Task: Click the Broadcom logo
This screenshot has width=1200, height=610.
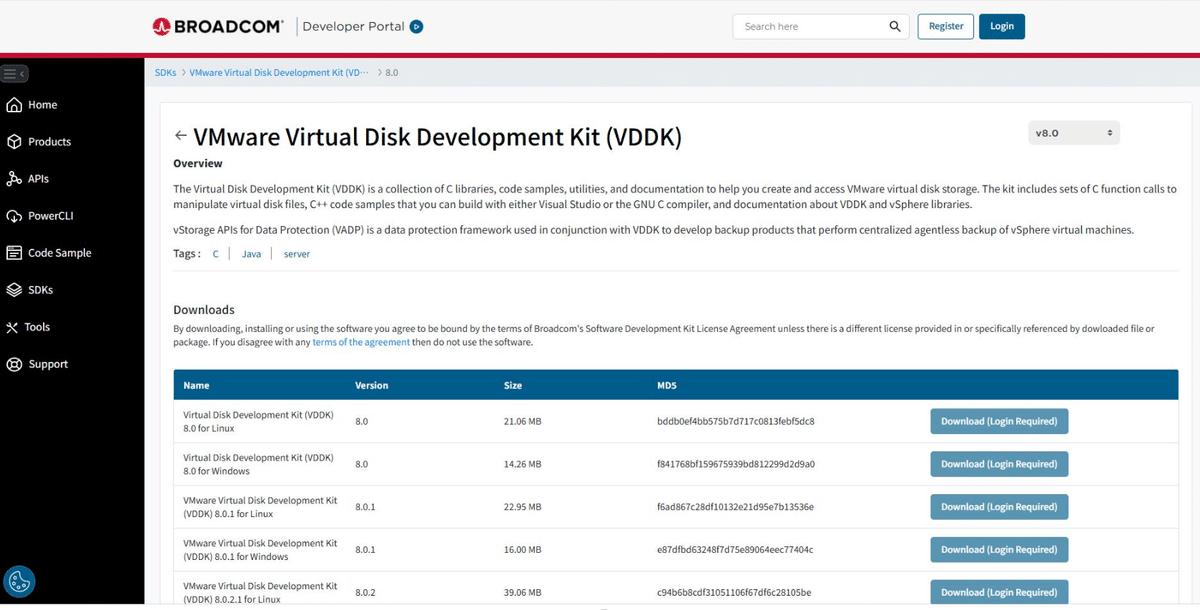Action: pyautogui.click(x=218, y=26)
